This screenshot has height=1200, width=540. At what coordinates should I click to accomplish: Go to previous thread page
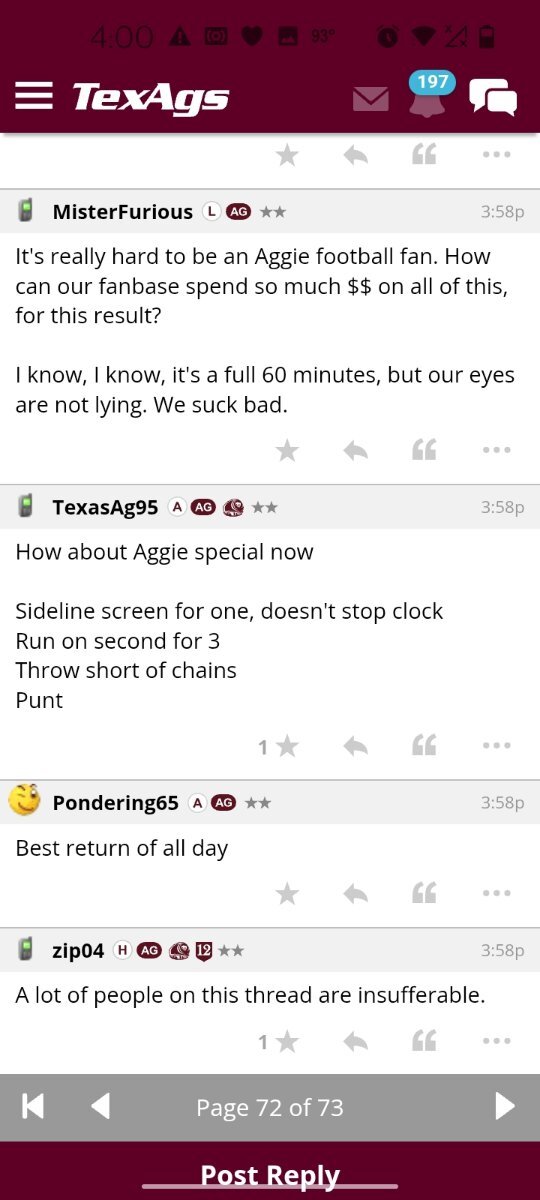click(x=100, y=1106)
